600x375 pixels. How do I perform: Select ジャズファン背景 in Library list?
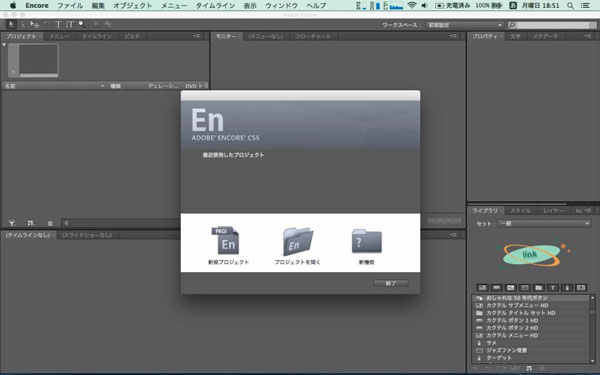point(531,350)
